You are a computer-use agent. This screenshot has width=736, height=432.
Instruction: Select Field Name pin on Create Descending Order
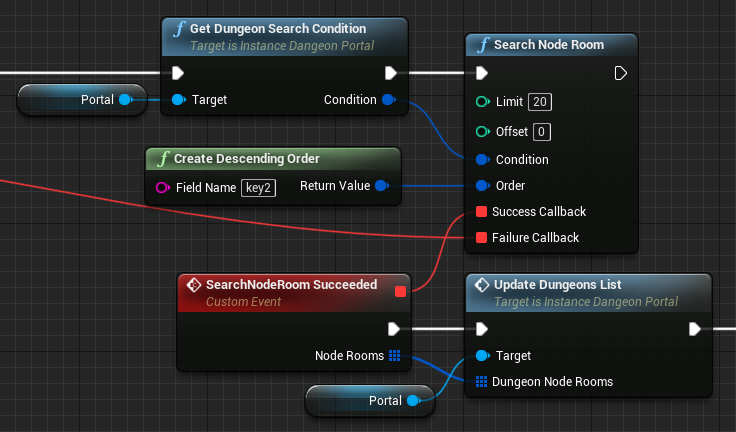pyautogui.click(x=162, y=187)
